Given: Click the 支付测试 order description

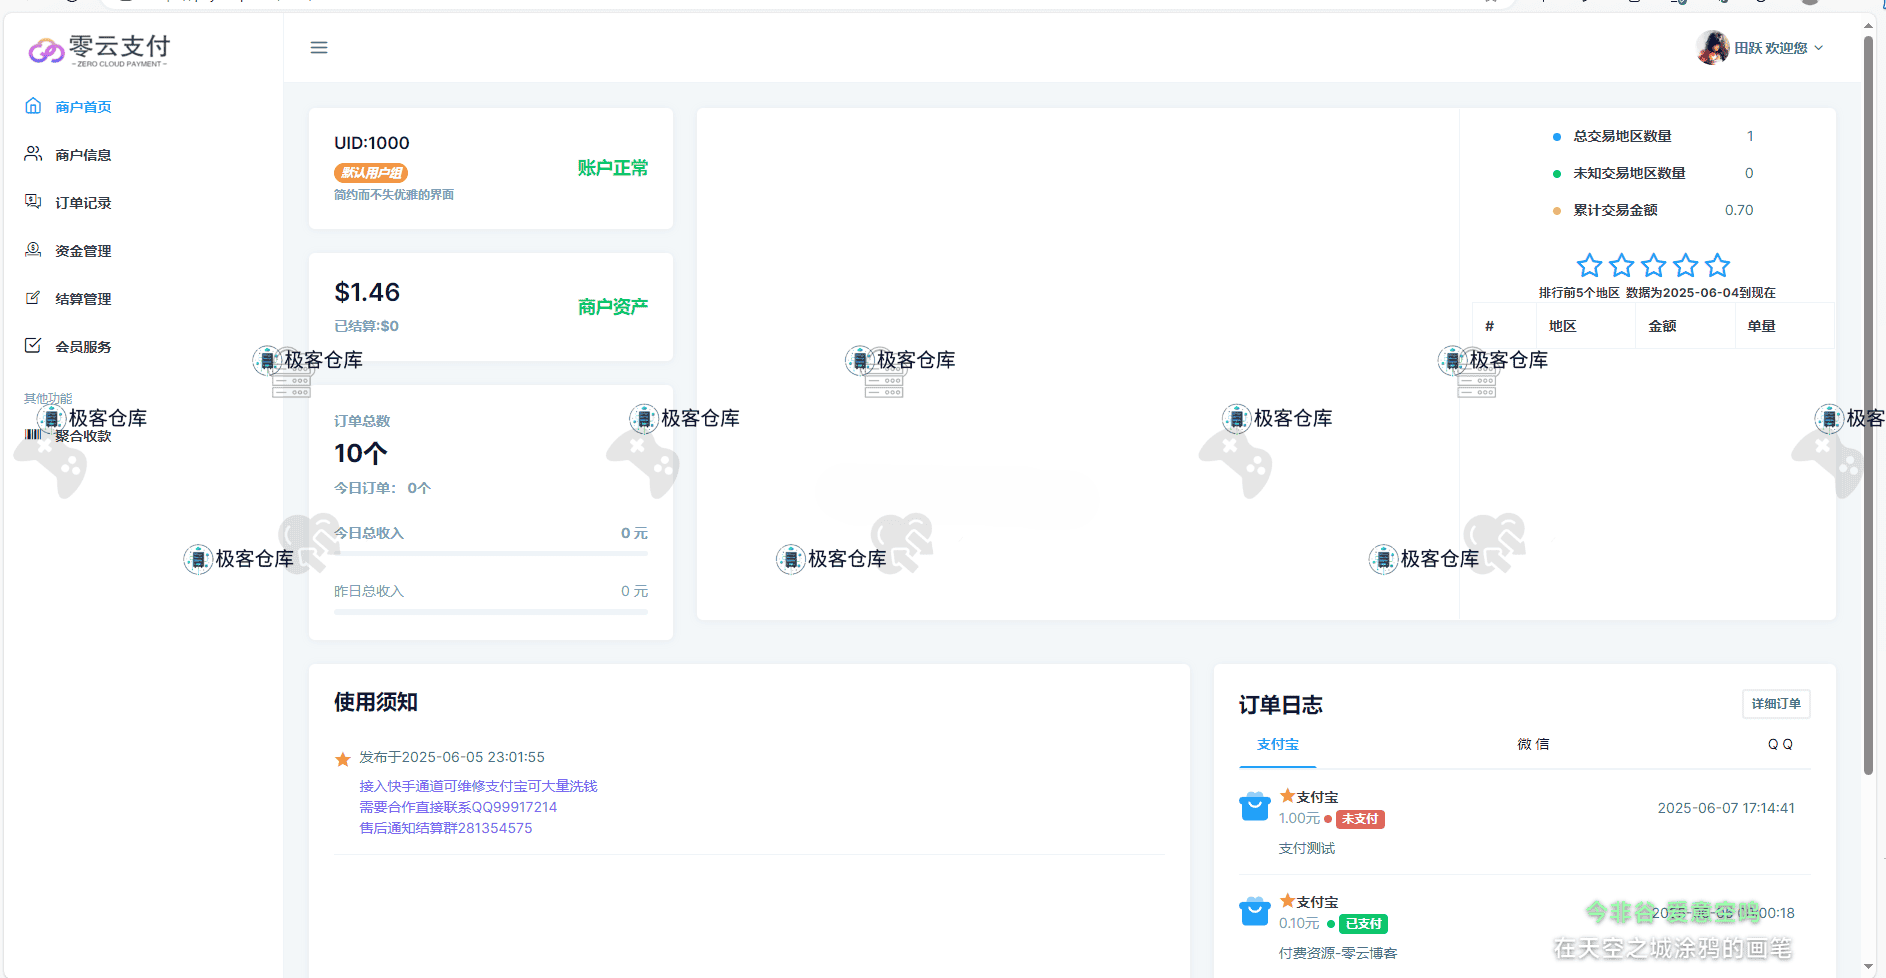Looking at the screenshot, I should (x=1307, y=848).
